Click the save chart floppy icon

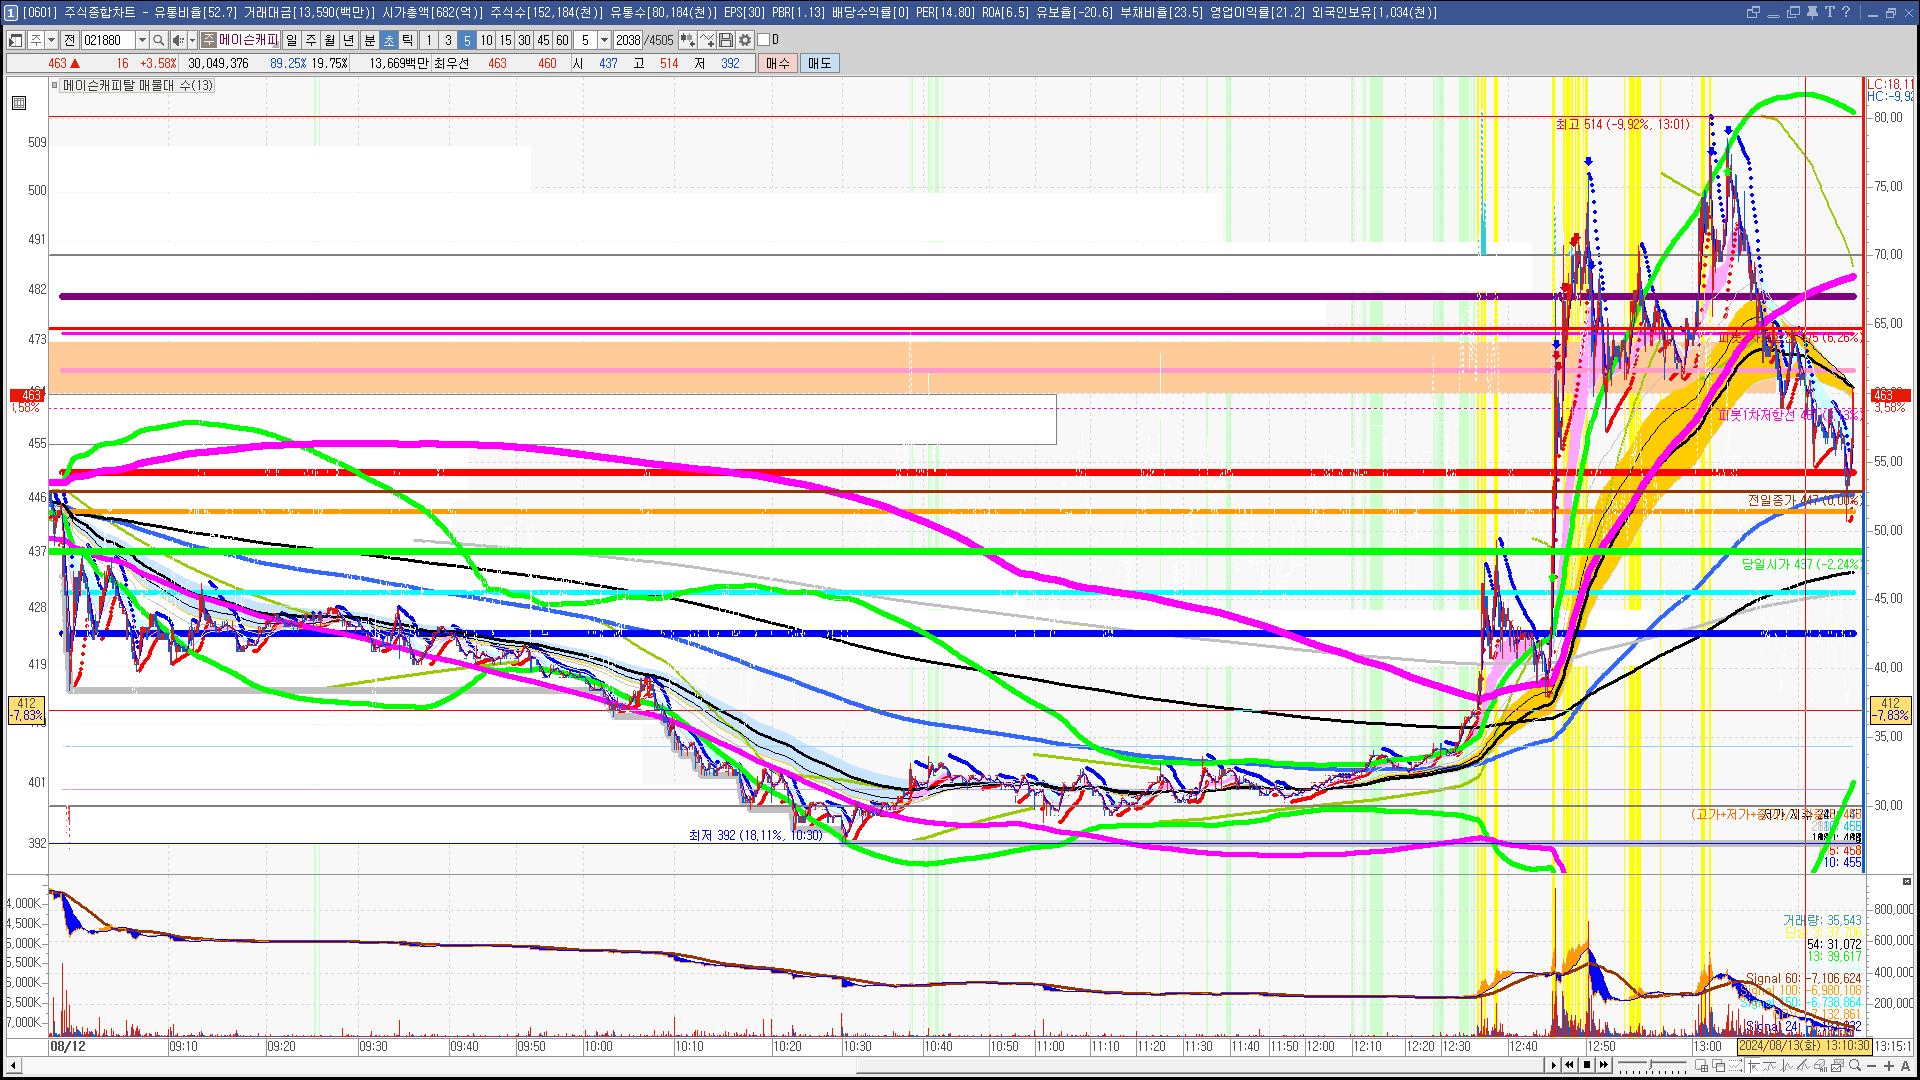726,40
